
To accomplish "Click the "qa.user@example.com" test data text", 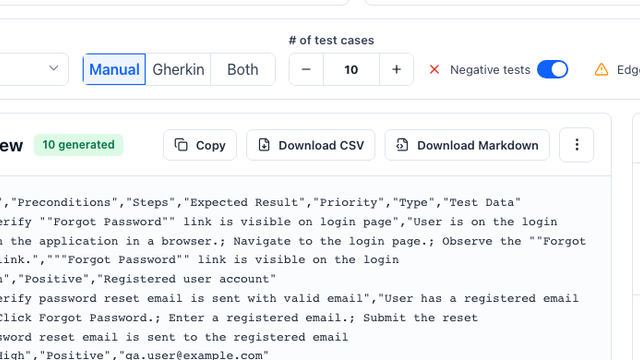I will (x=193, y=355).
